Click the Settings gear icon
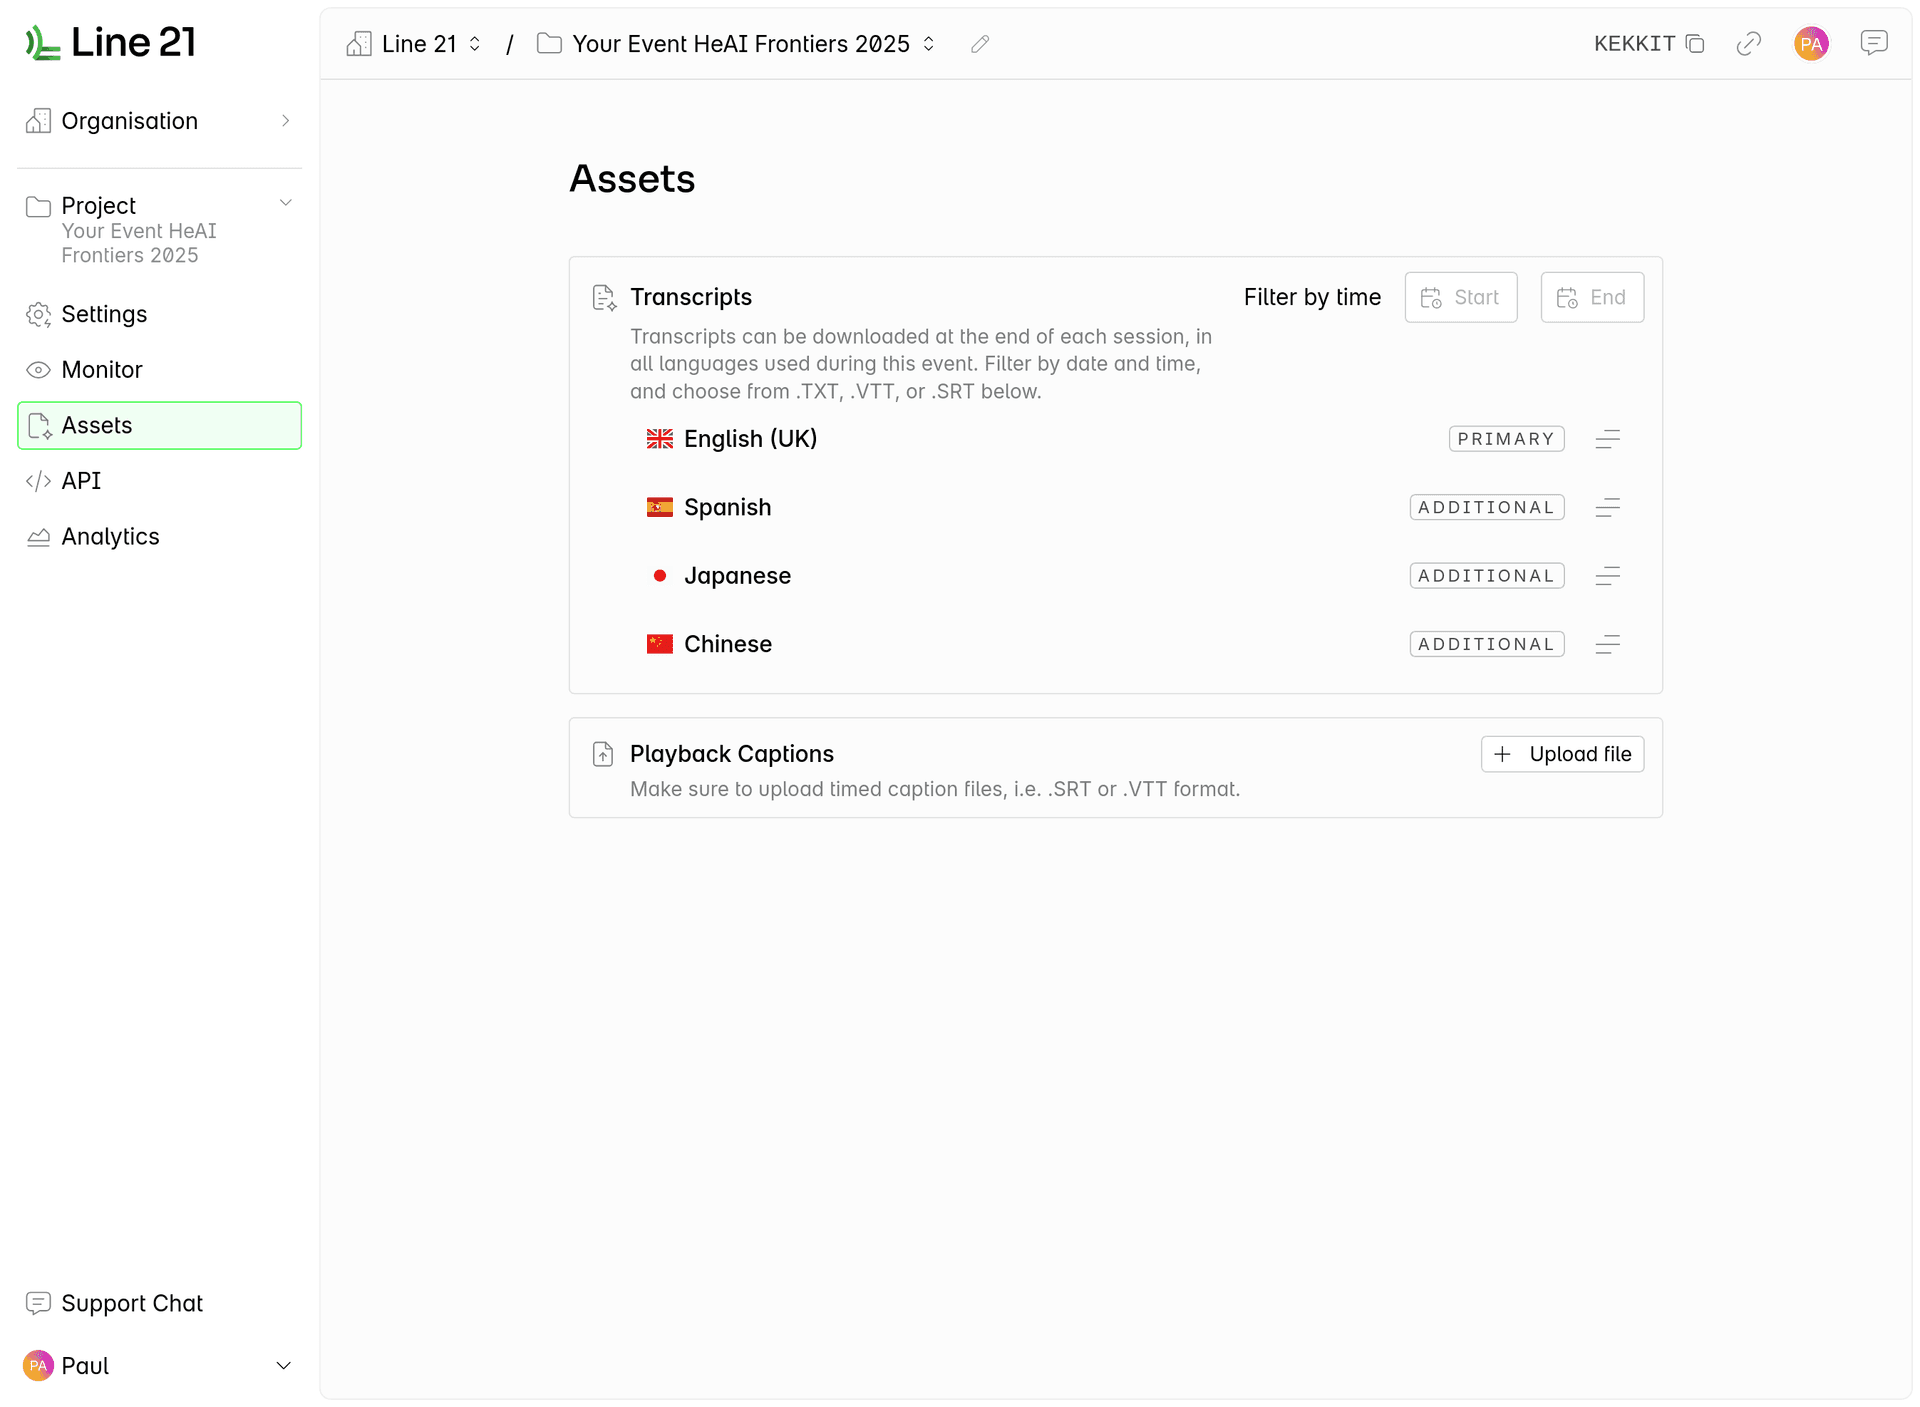Image resolution: width=1920 pixels, height=1407 pixels. tap(38, 314)
